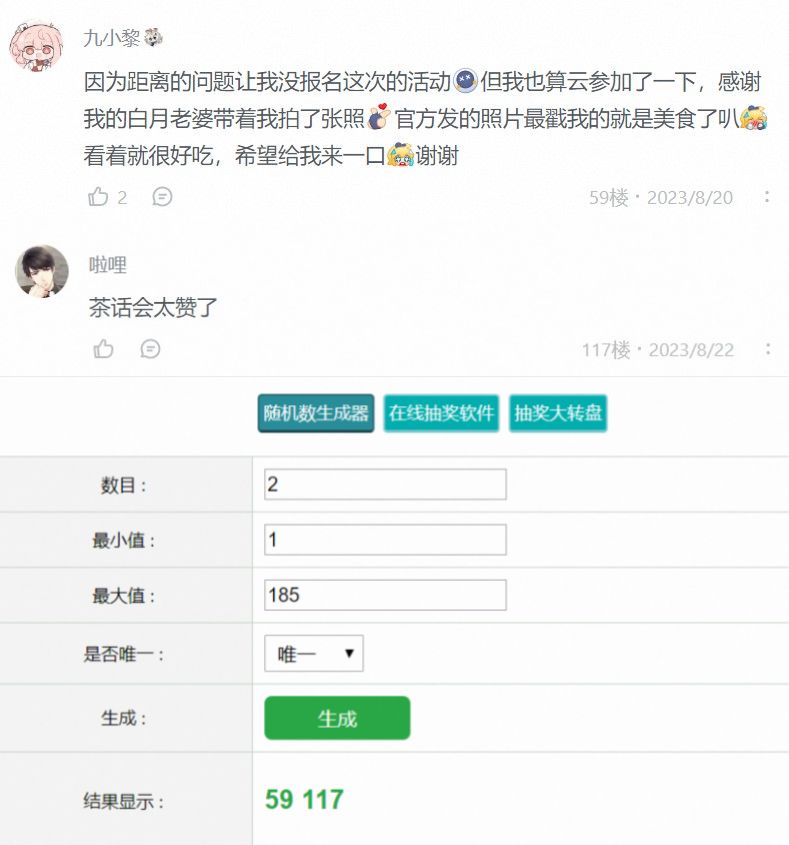The width and height of the screenshot is (789, 845).
Task: Click the dropdown arrow next to 唯一
Action: [349, 654]
